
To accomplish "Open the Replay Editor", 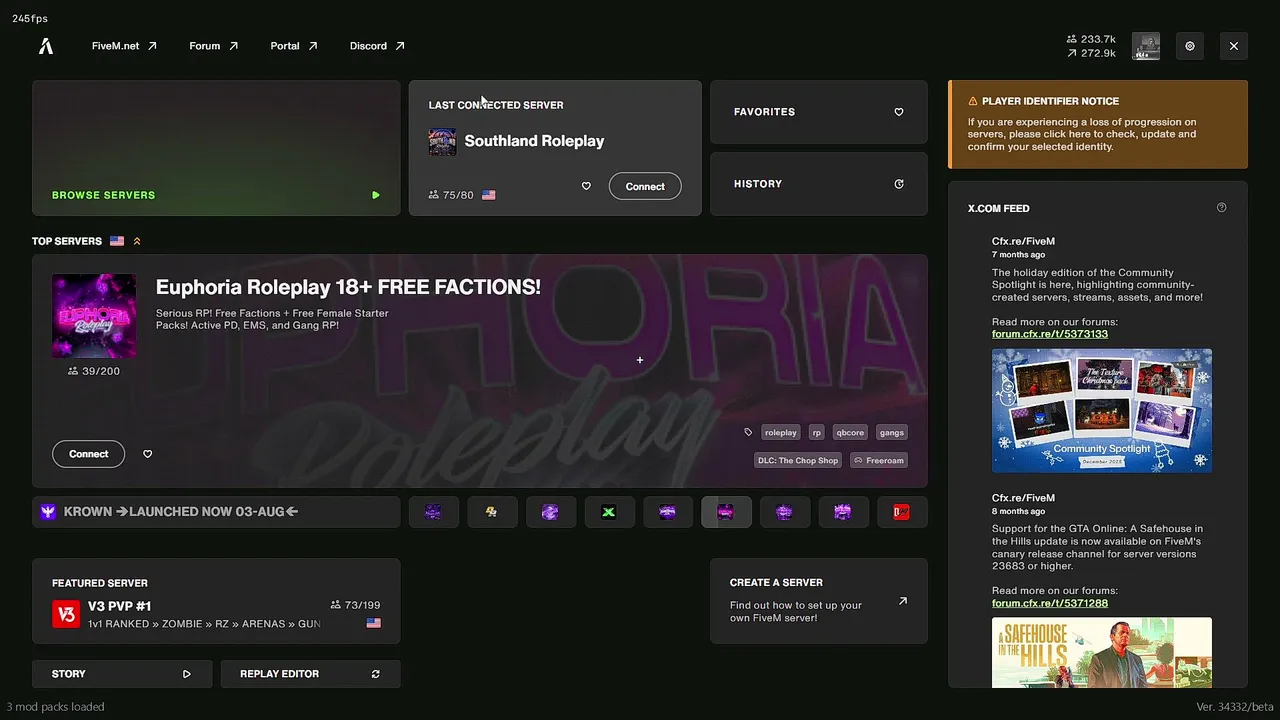I will click(x=310, y=674).
